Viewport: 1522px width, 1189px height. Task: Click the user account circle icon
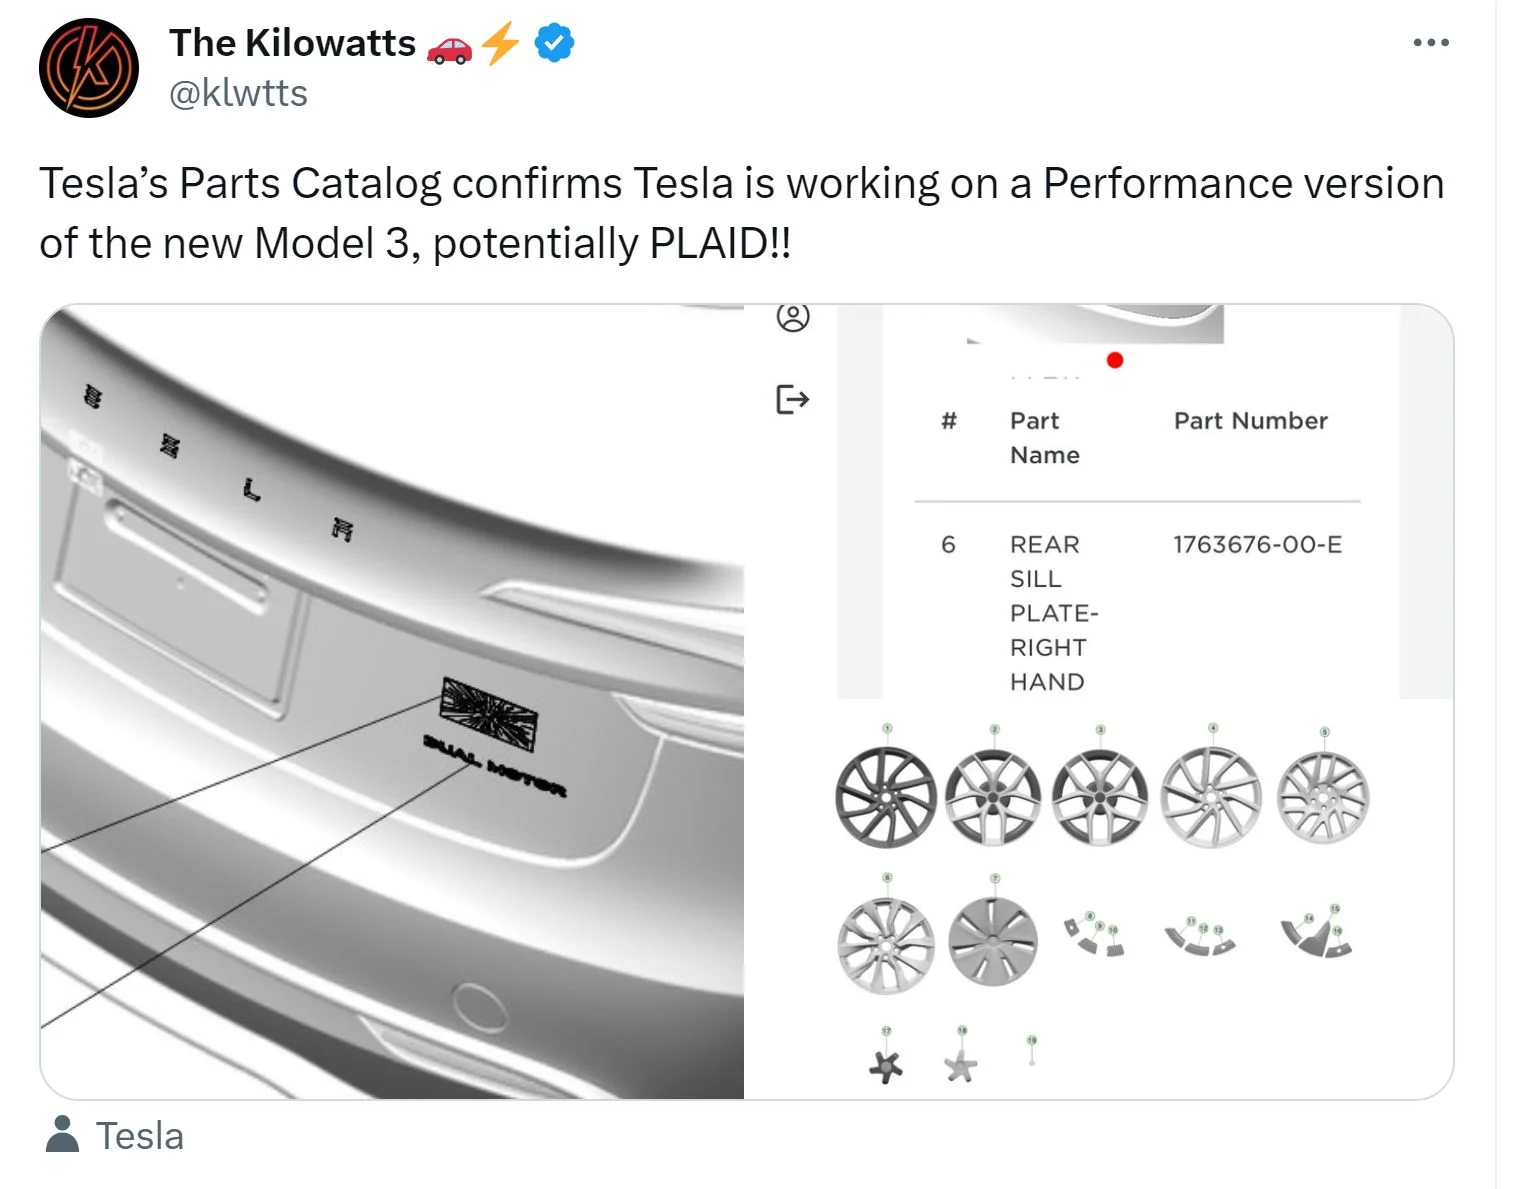pos(793,317)
